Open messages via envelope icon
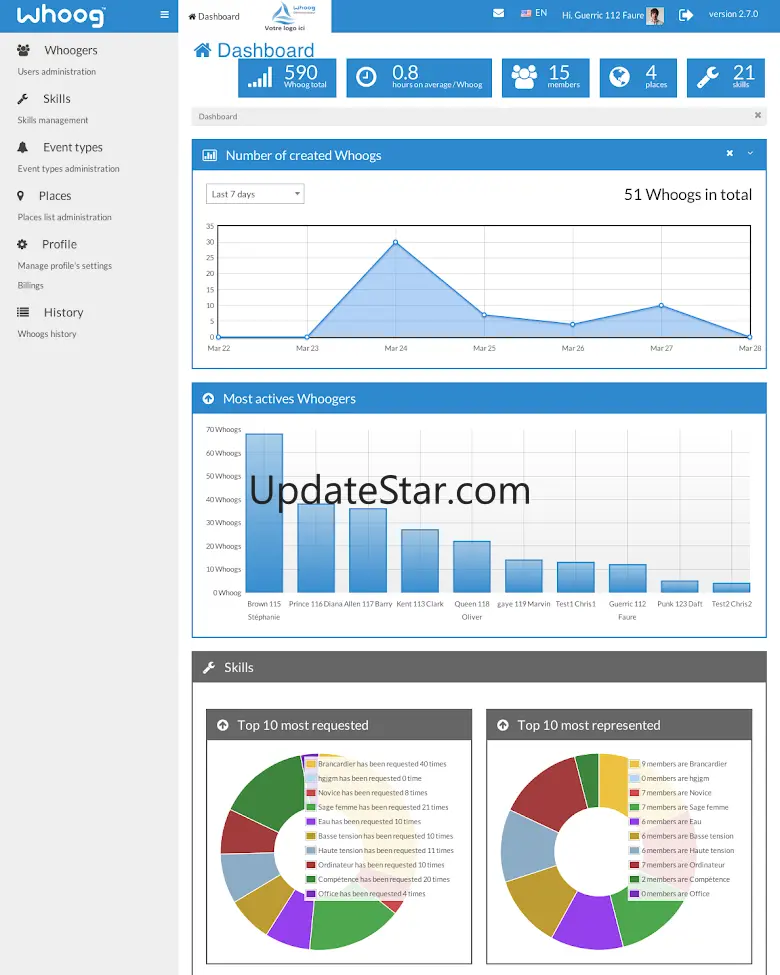 pyautogui.click(x=498, y=13)
